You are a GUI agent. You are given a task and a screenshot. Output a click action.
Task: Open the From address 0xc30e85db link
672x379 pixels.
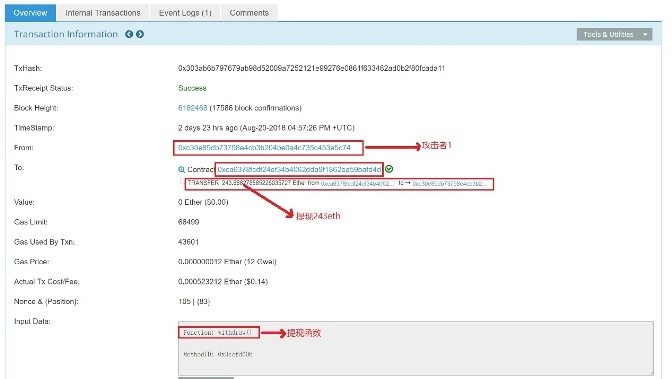[x=264, y=148]
